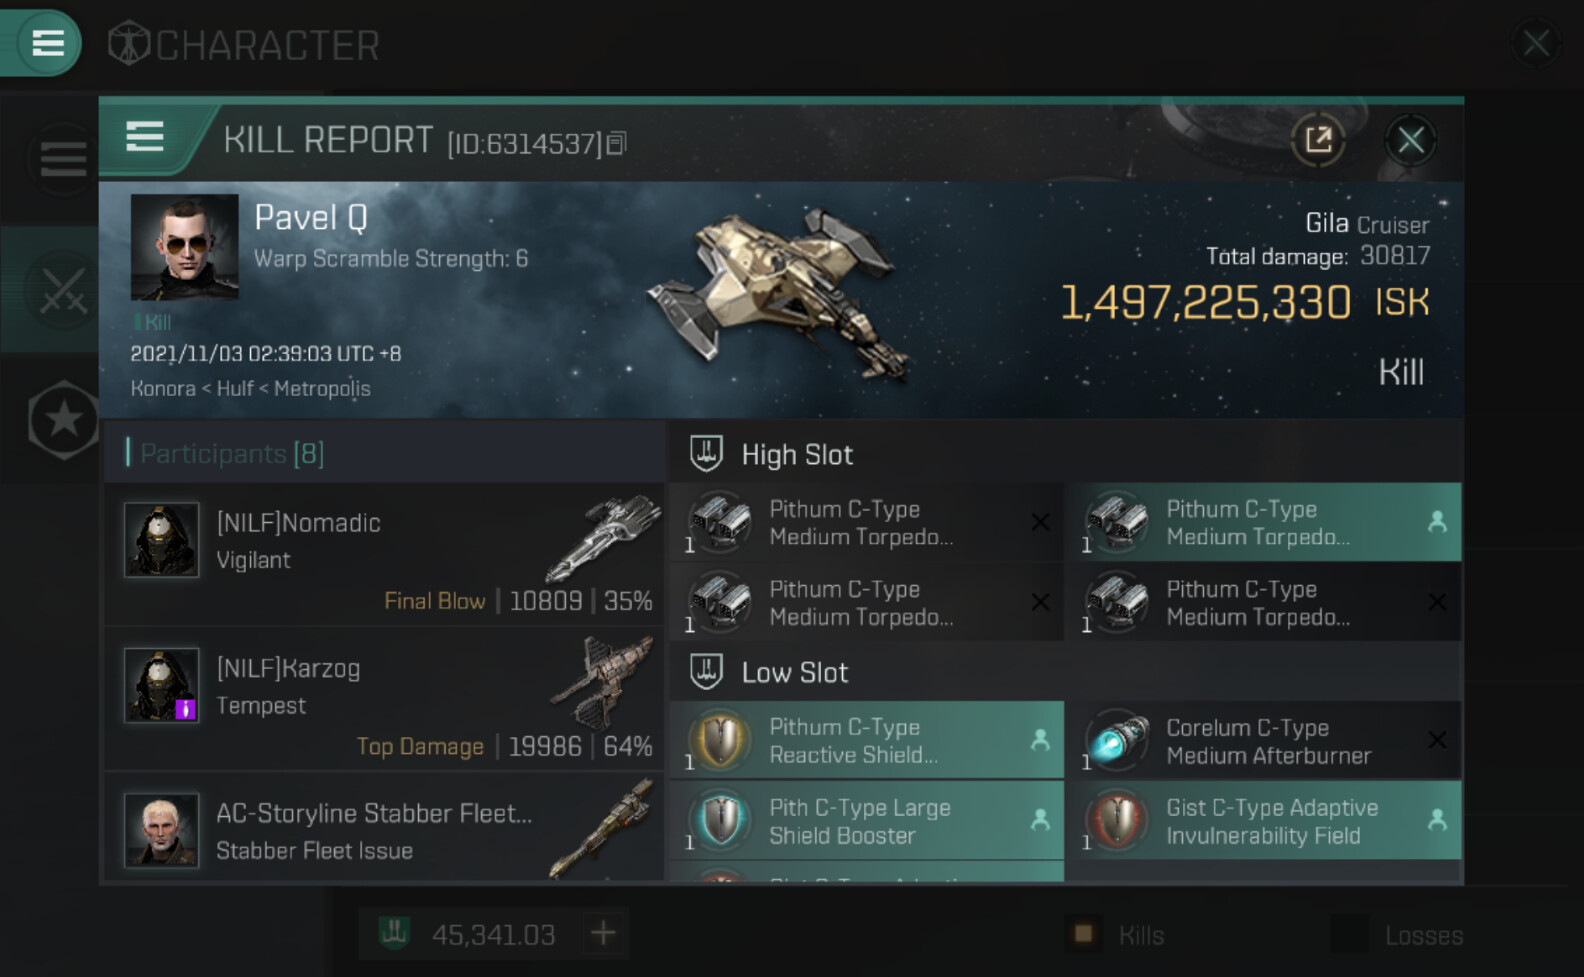This screenshot has height=977, width=1584.
Task: Select the Pithum C-Type Reactive Shield module
Action: pyautogui.click(x=866, y=741)
